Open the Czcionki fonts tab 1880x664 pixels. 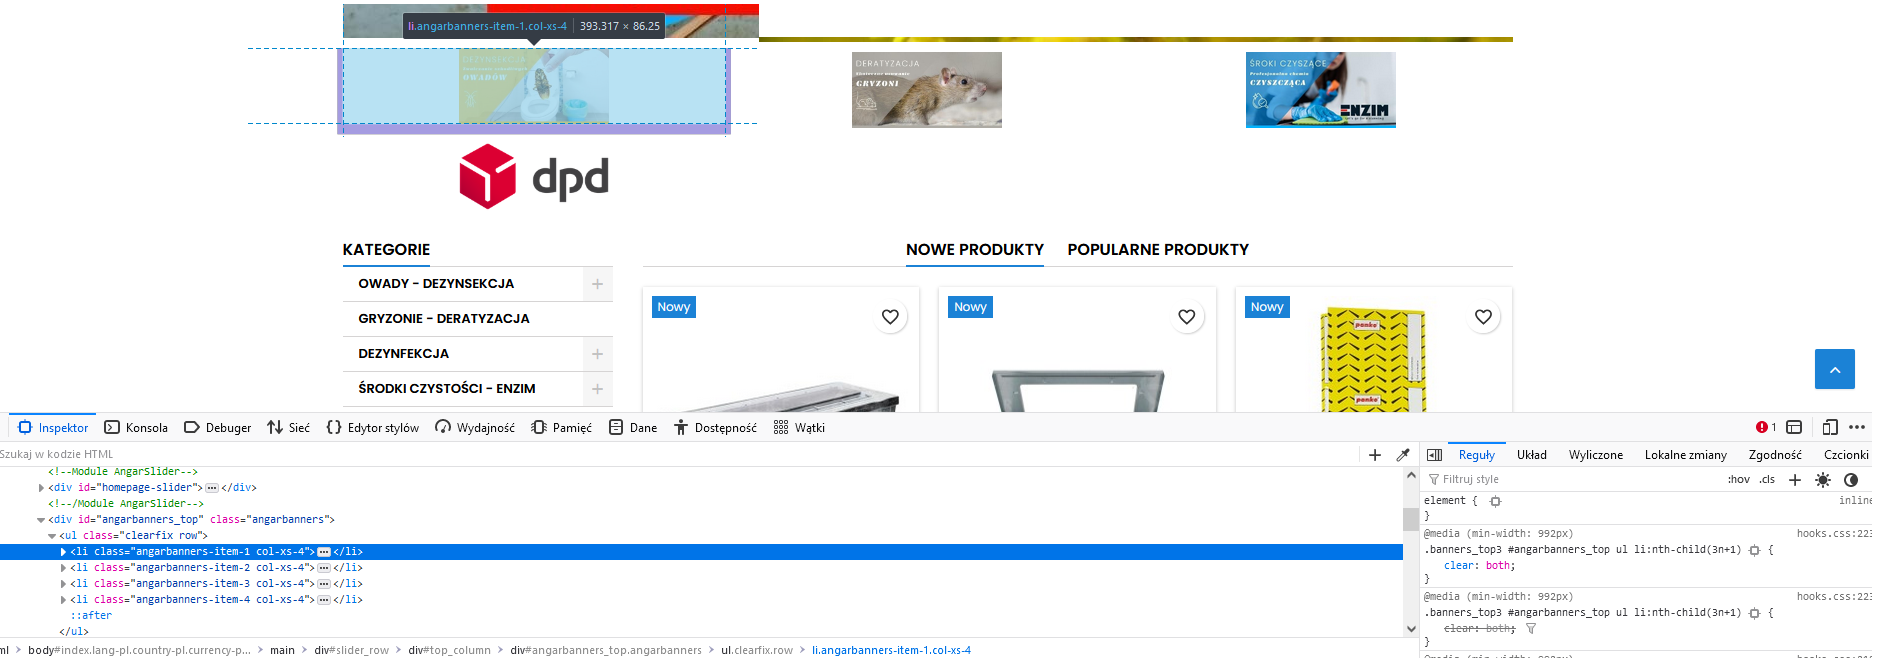(1846, 455)
